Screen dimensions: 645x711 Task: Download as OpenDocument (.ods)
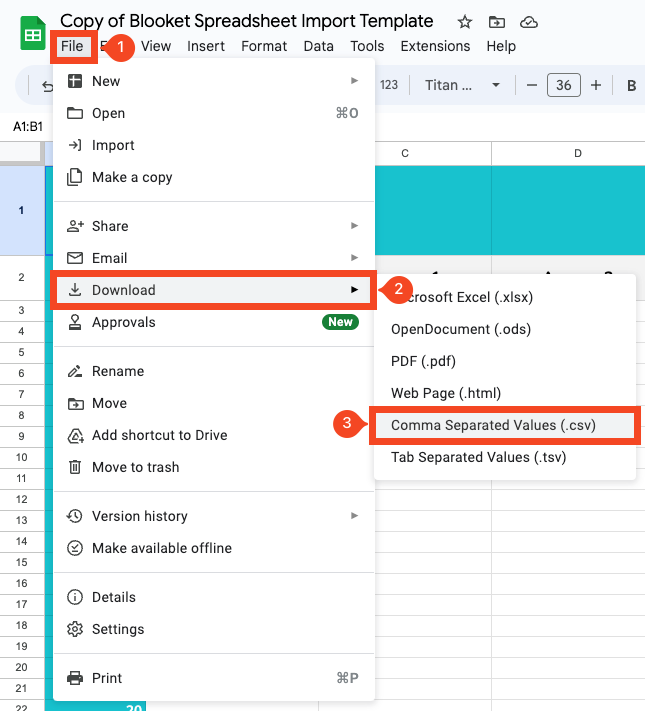coord(505,329)
